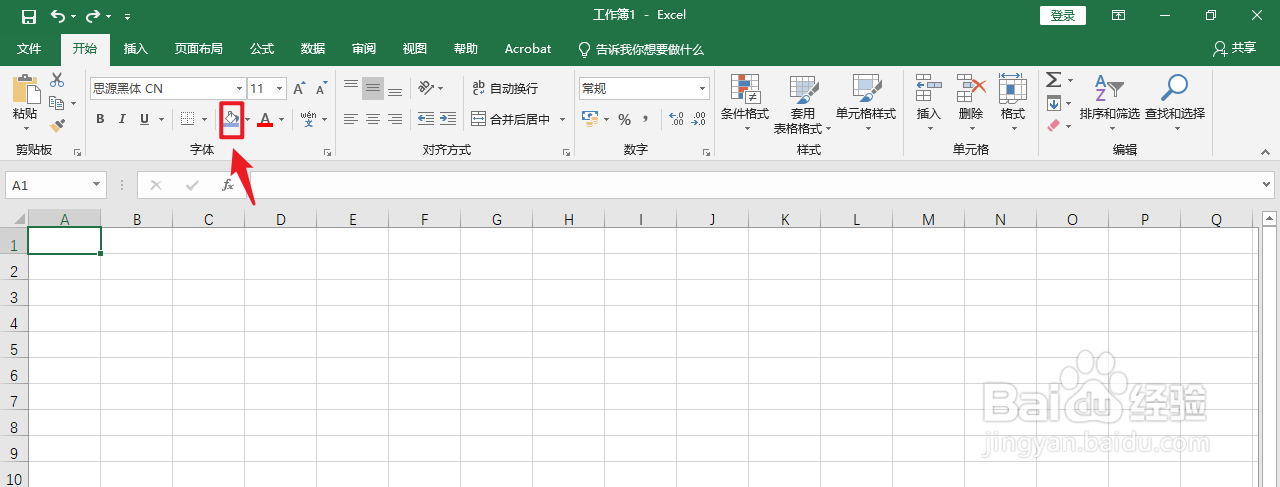Apply percent style with % icon

624,119
